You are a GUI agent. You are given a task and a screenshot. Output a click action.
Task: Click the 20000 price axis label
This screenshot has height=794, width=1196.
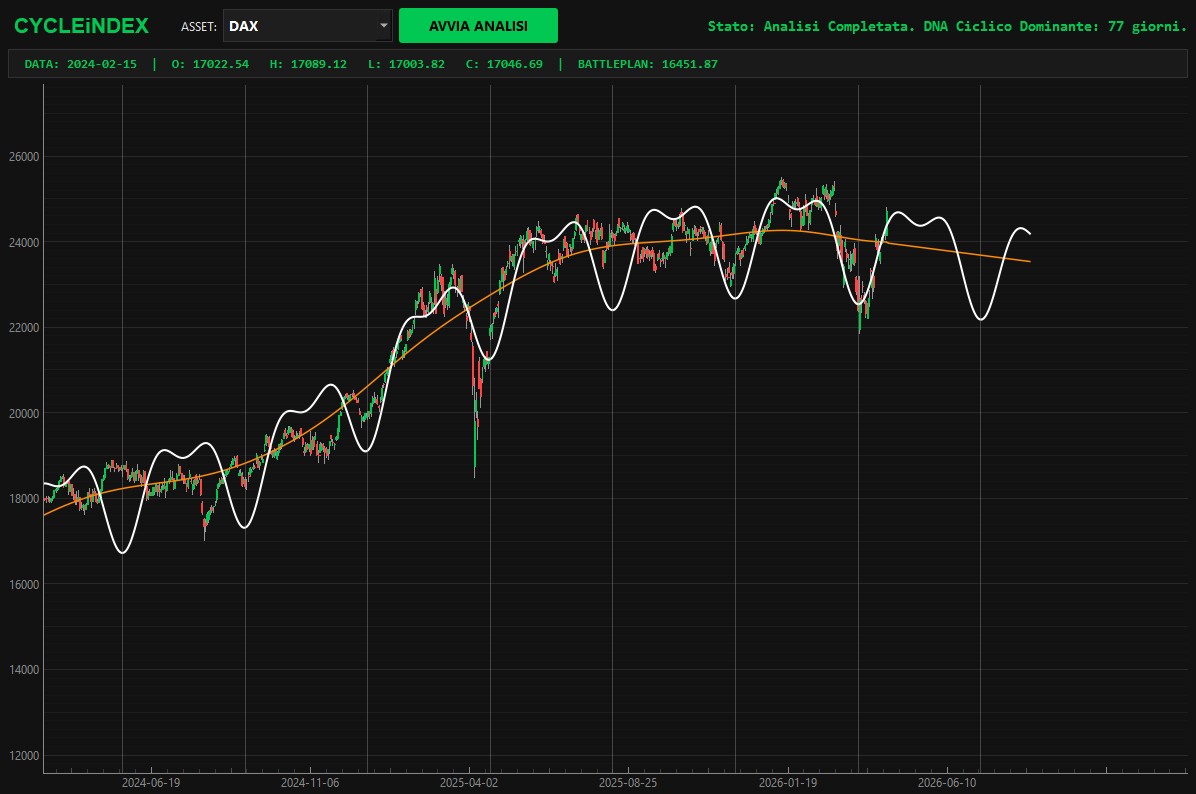point(24,413)
